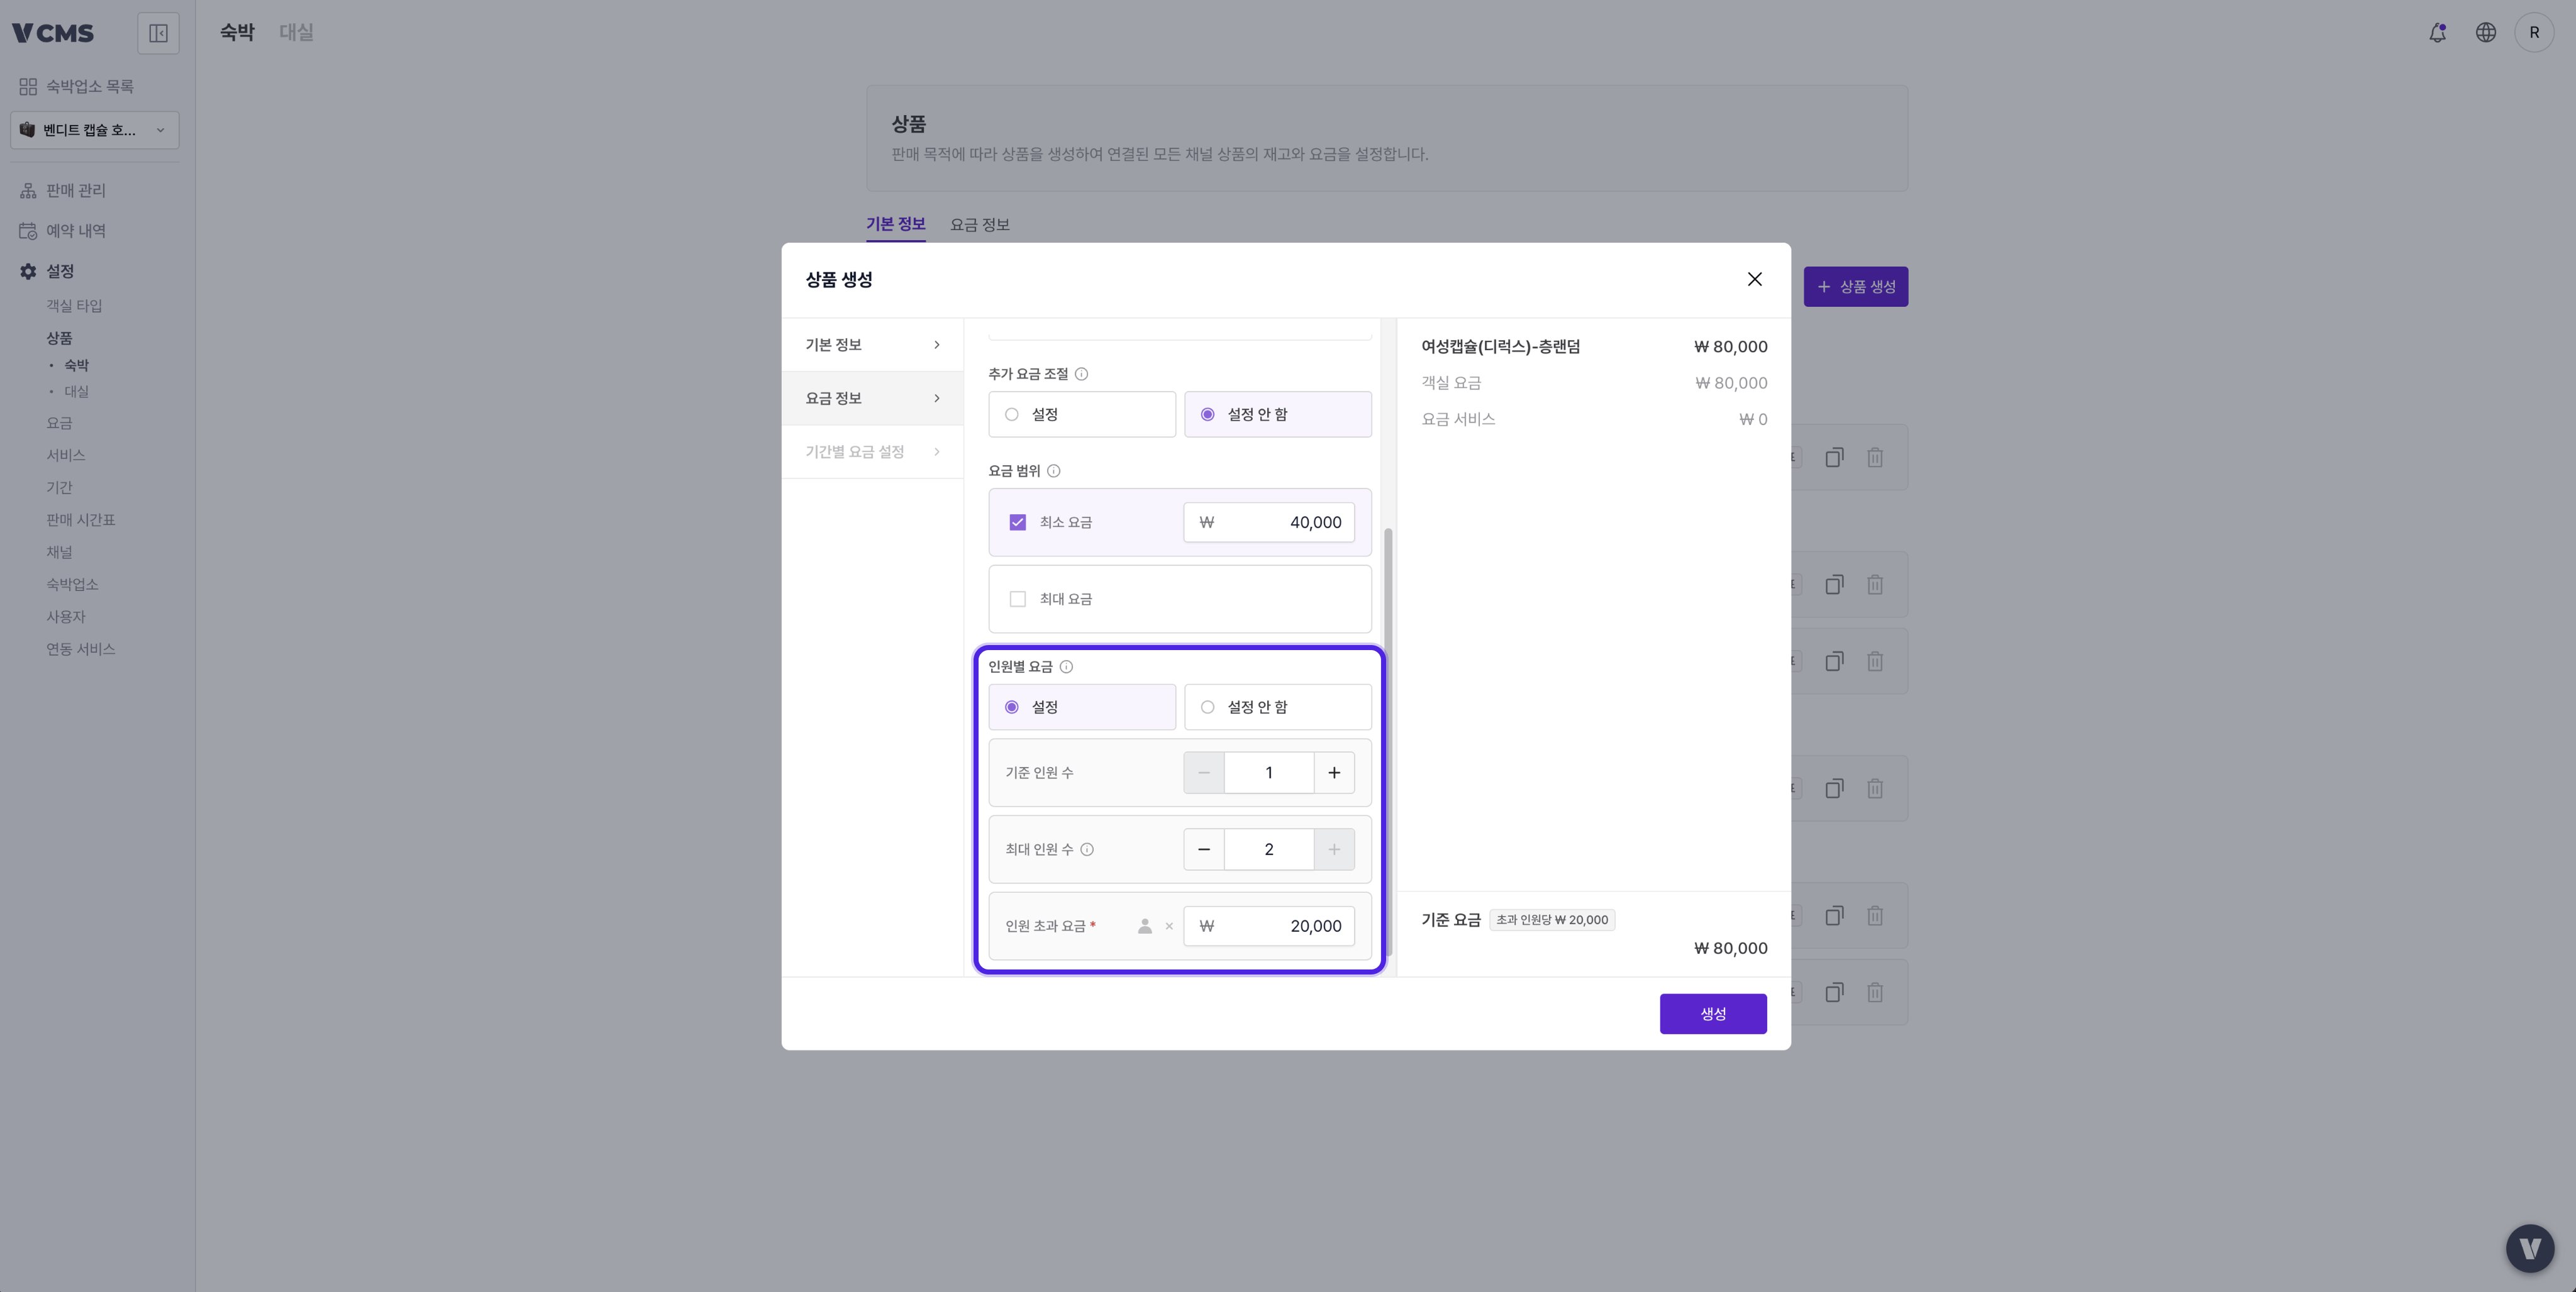Switch to the 숙박 top tab
The height and width of the screenshot is (1292, 2576).
click(237, 33)
